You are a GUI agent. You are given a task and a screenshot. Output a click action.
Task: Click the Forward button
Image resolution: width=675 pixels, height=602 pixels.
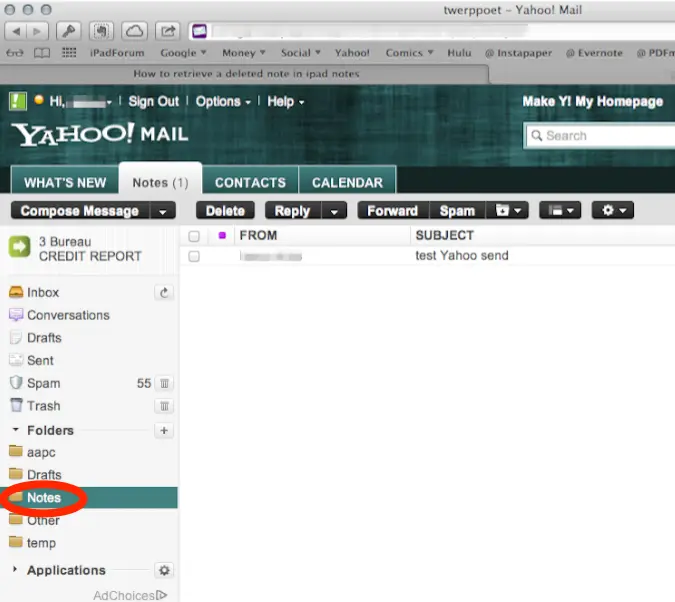click(392, 211)
